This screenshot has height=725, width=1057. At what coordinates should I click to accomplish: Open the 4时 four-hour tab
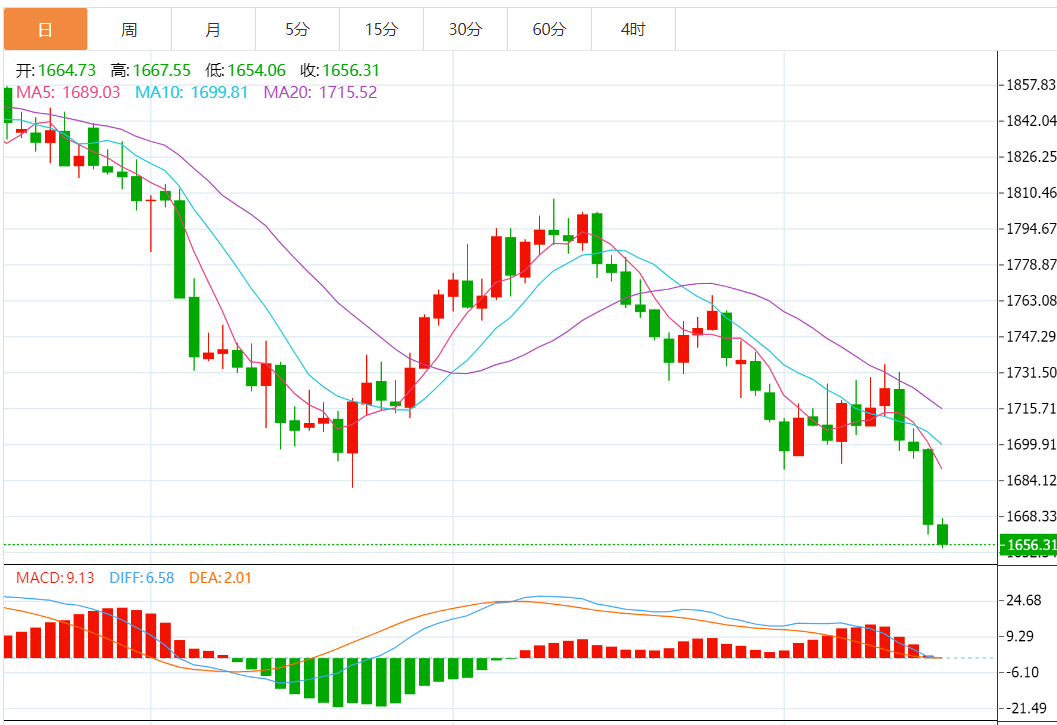[633, 29]
